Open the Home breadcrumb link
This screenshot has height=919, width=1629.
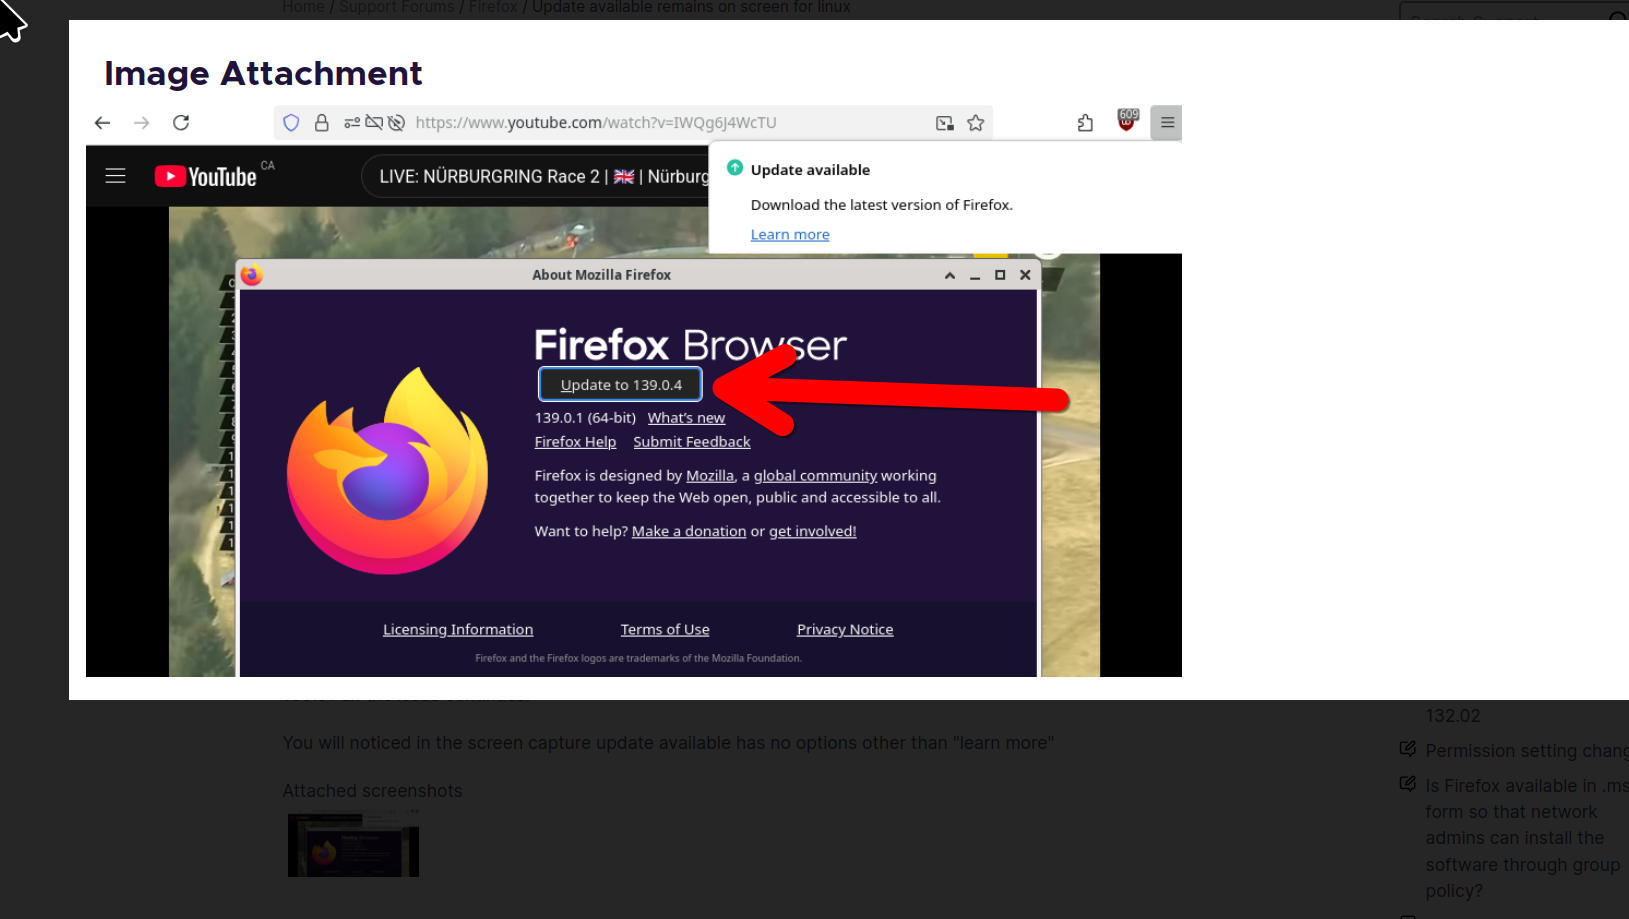click(303, 8)
